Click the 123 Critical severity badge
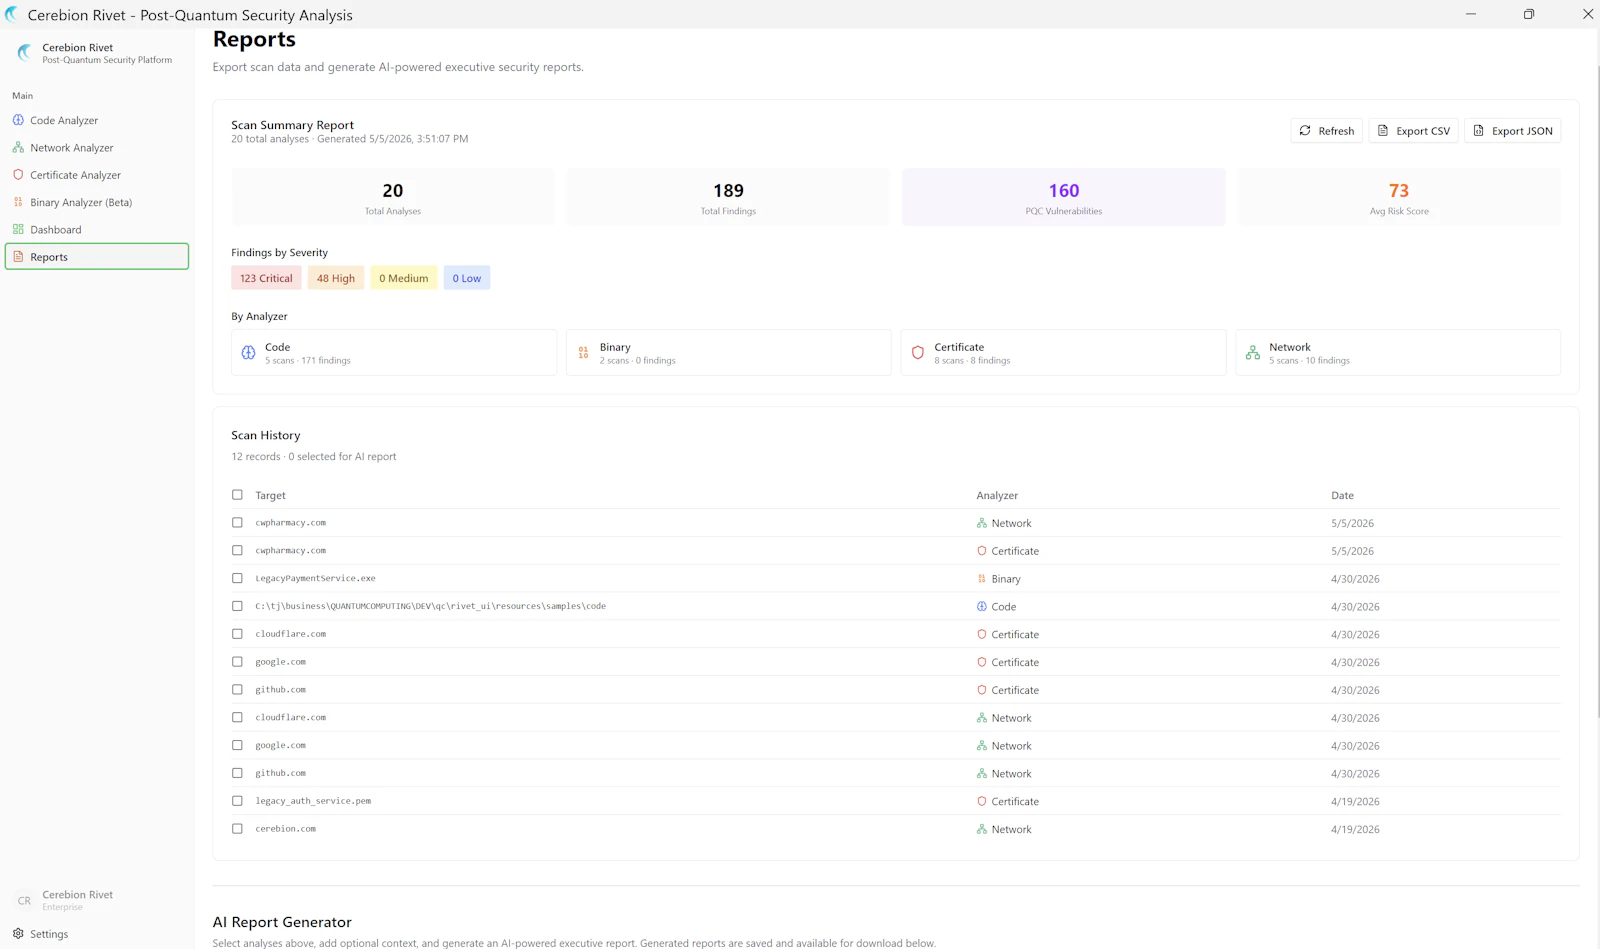This screenshot has width=1600, height=949. [x=266, y=278]
